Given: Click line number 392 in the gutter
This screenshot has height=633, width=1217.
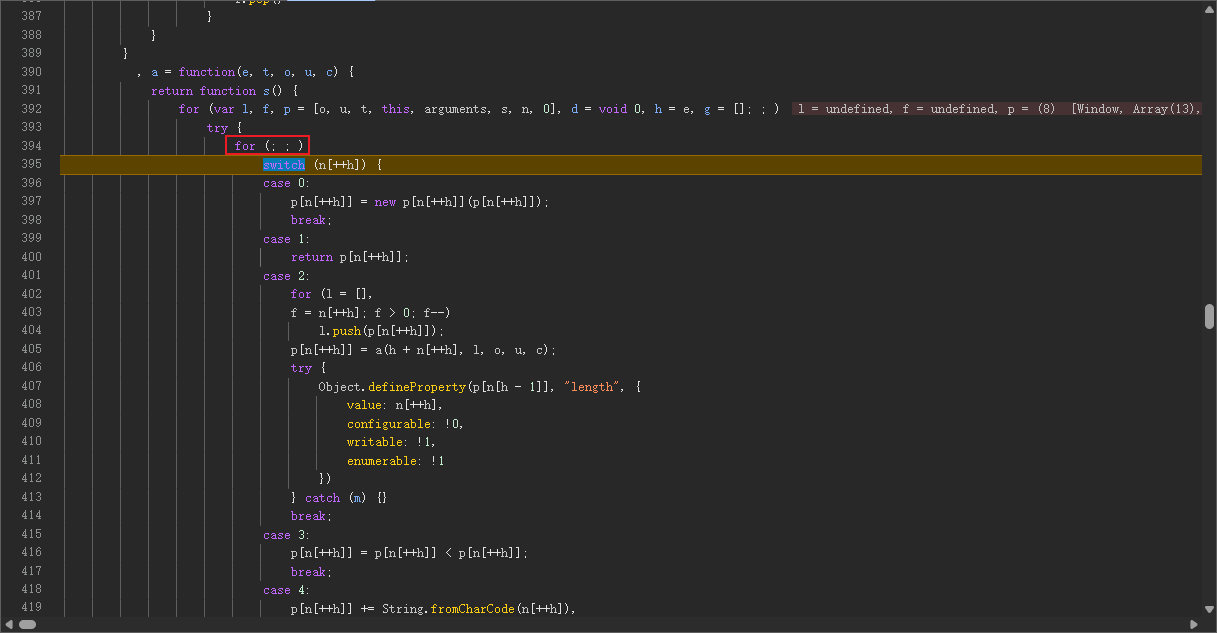Looking at the screenshot, I should [x=31, y=109].
